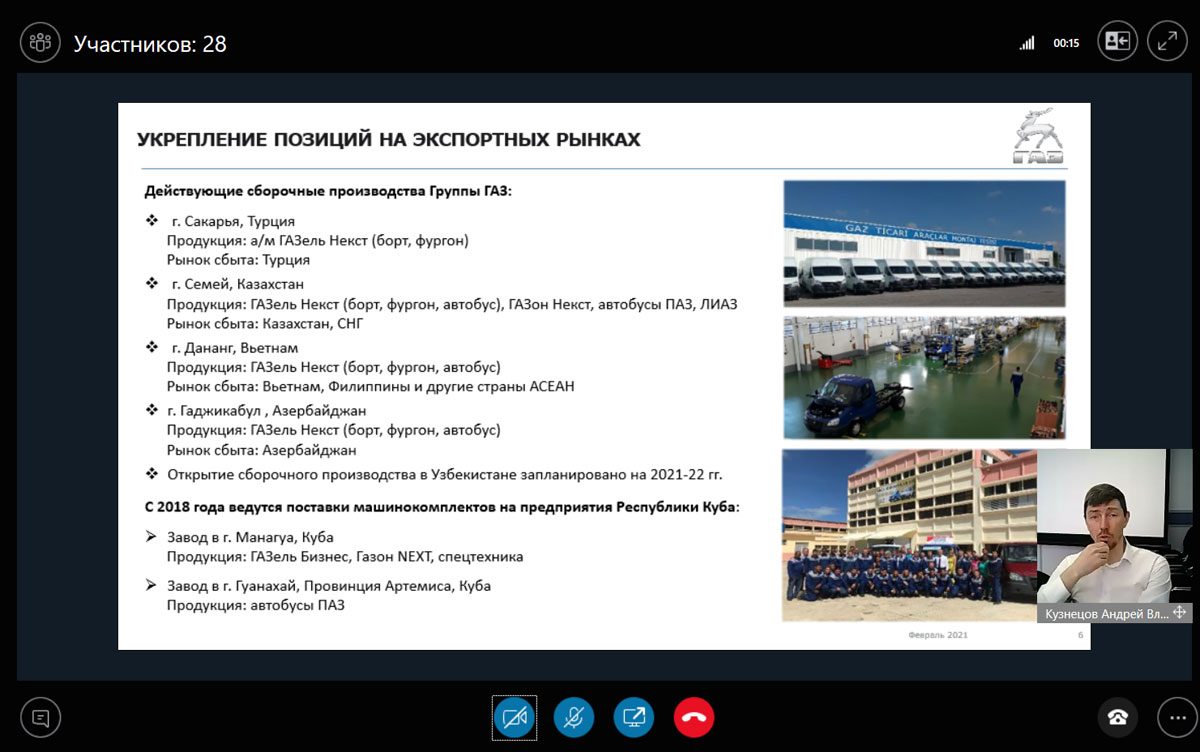Click 'Продукция: а/м ГАЗель Некст (борт, фургон)'
The height and width of the screenshot is (752, 1200).
click(x=318, y=240)
